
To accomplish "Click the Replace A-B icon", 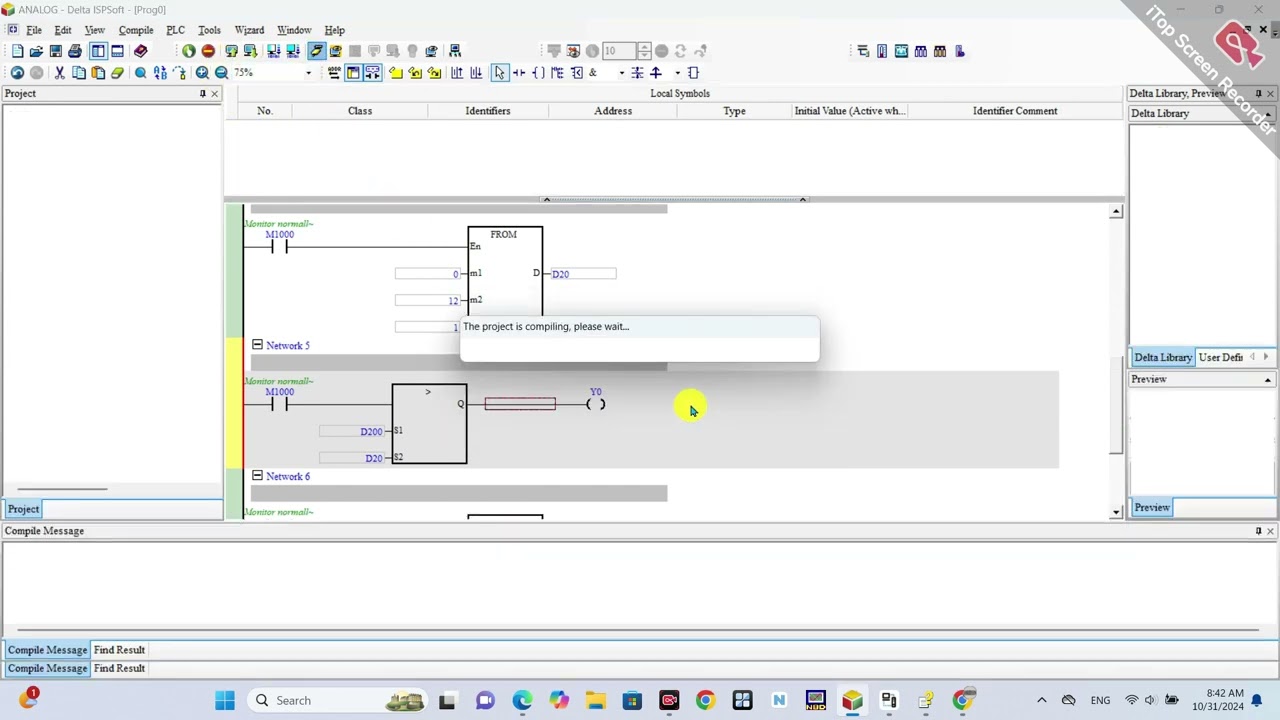I will click(x=160, y=73).
